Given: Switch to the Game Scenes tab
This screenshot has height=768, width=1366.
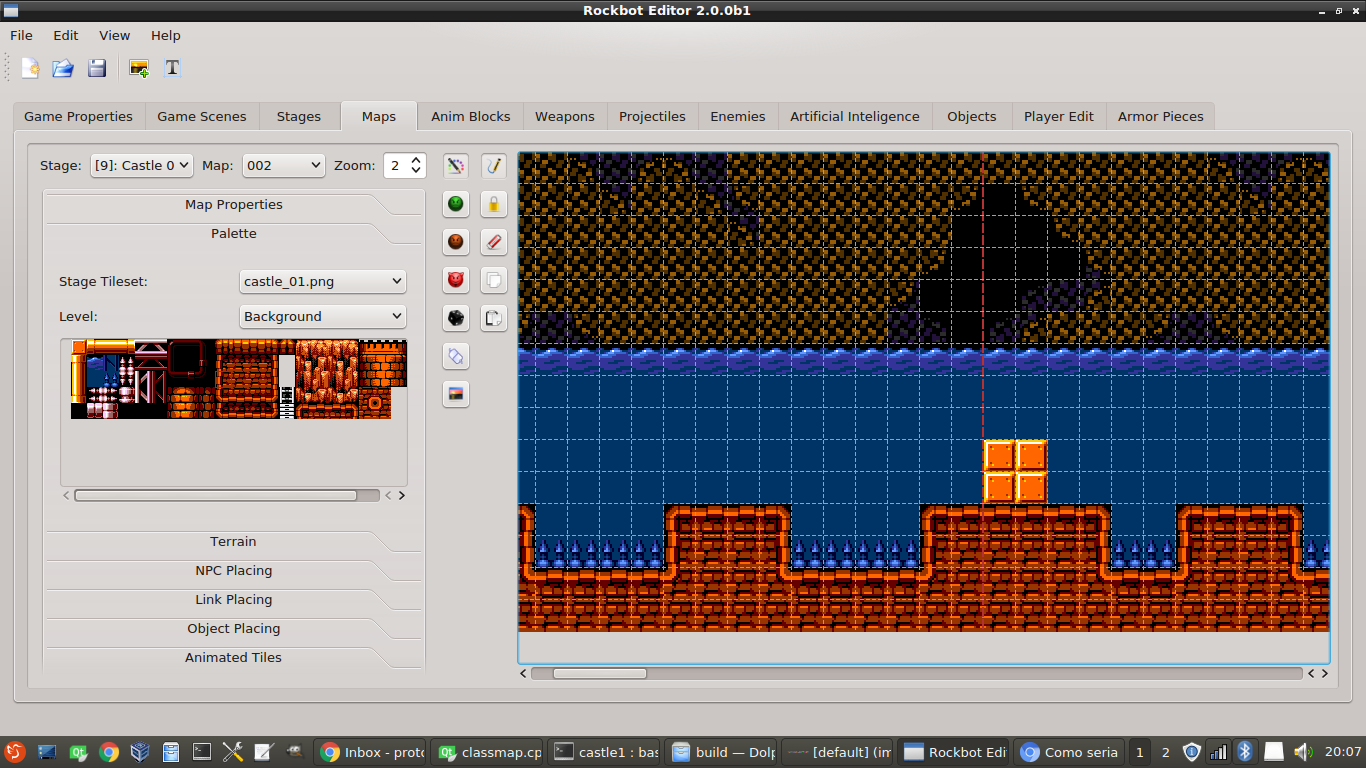Looking at the screenshot, I should [x=202, y=116].
